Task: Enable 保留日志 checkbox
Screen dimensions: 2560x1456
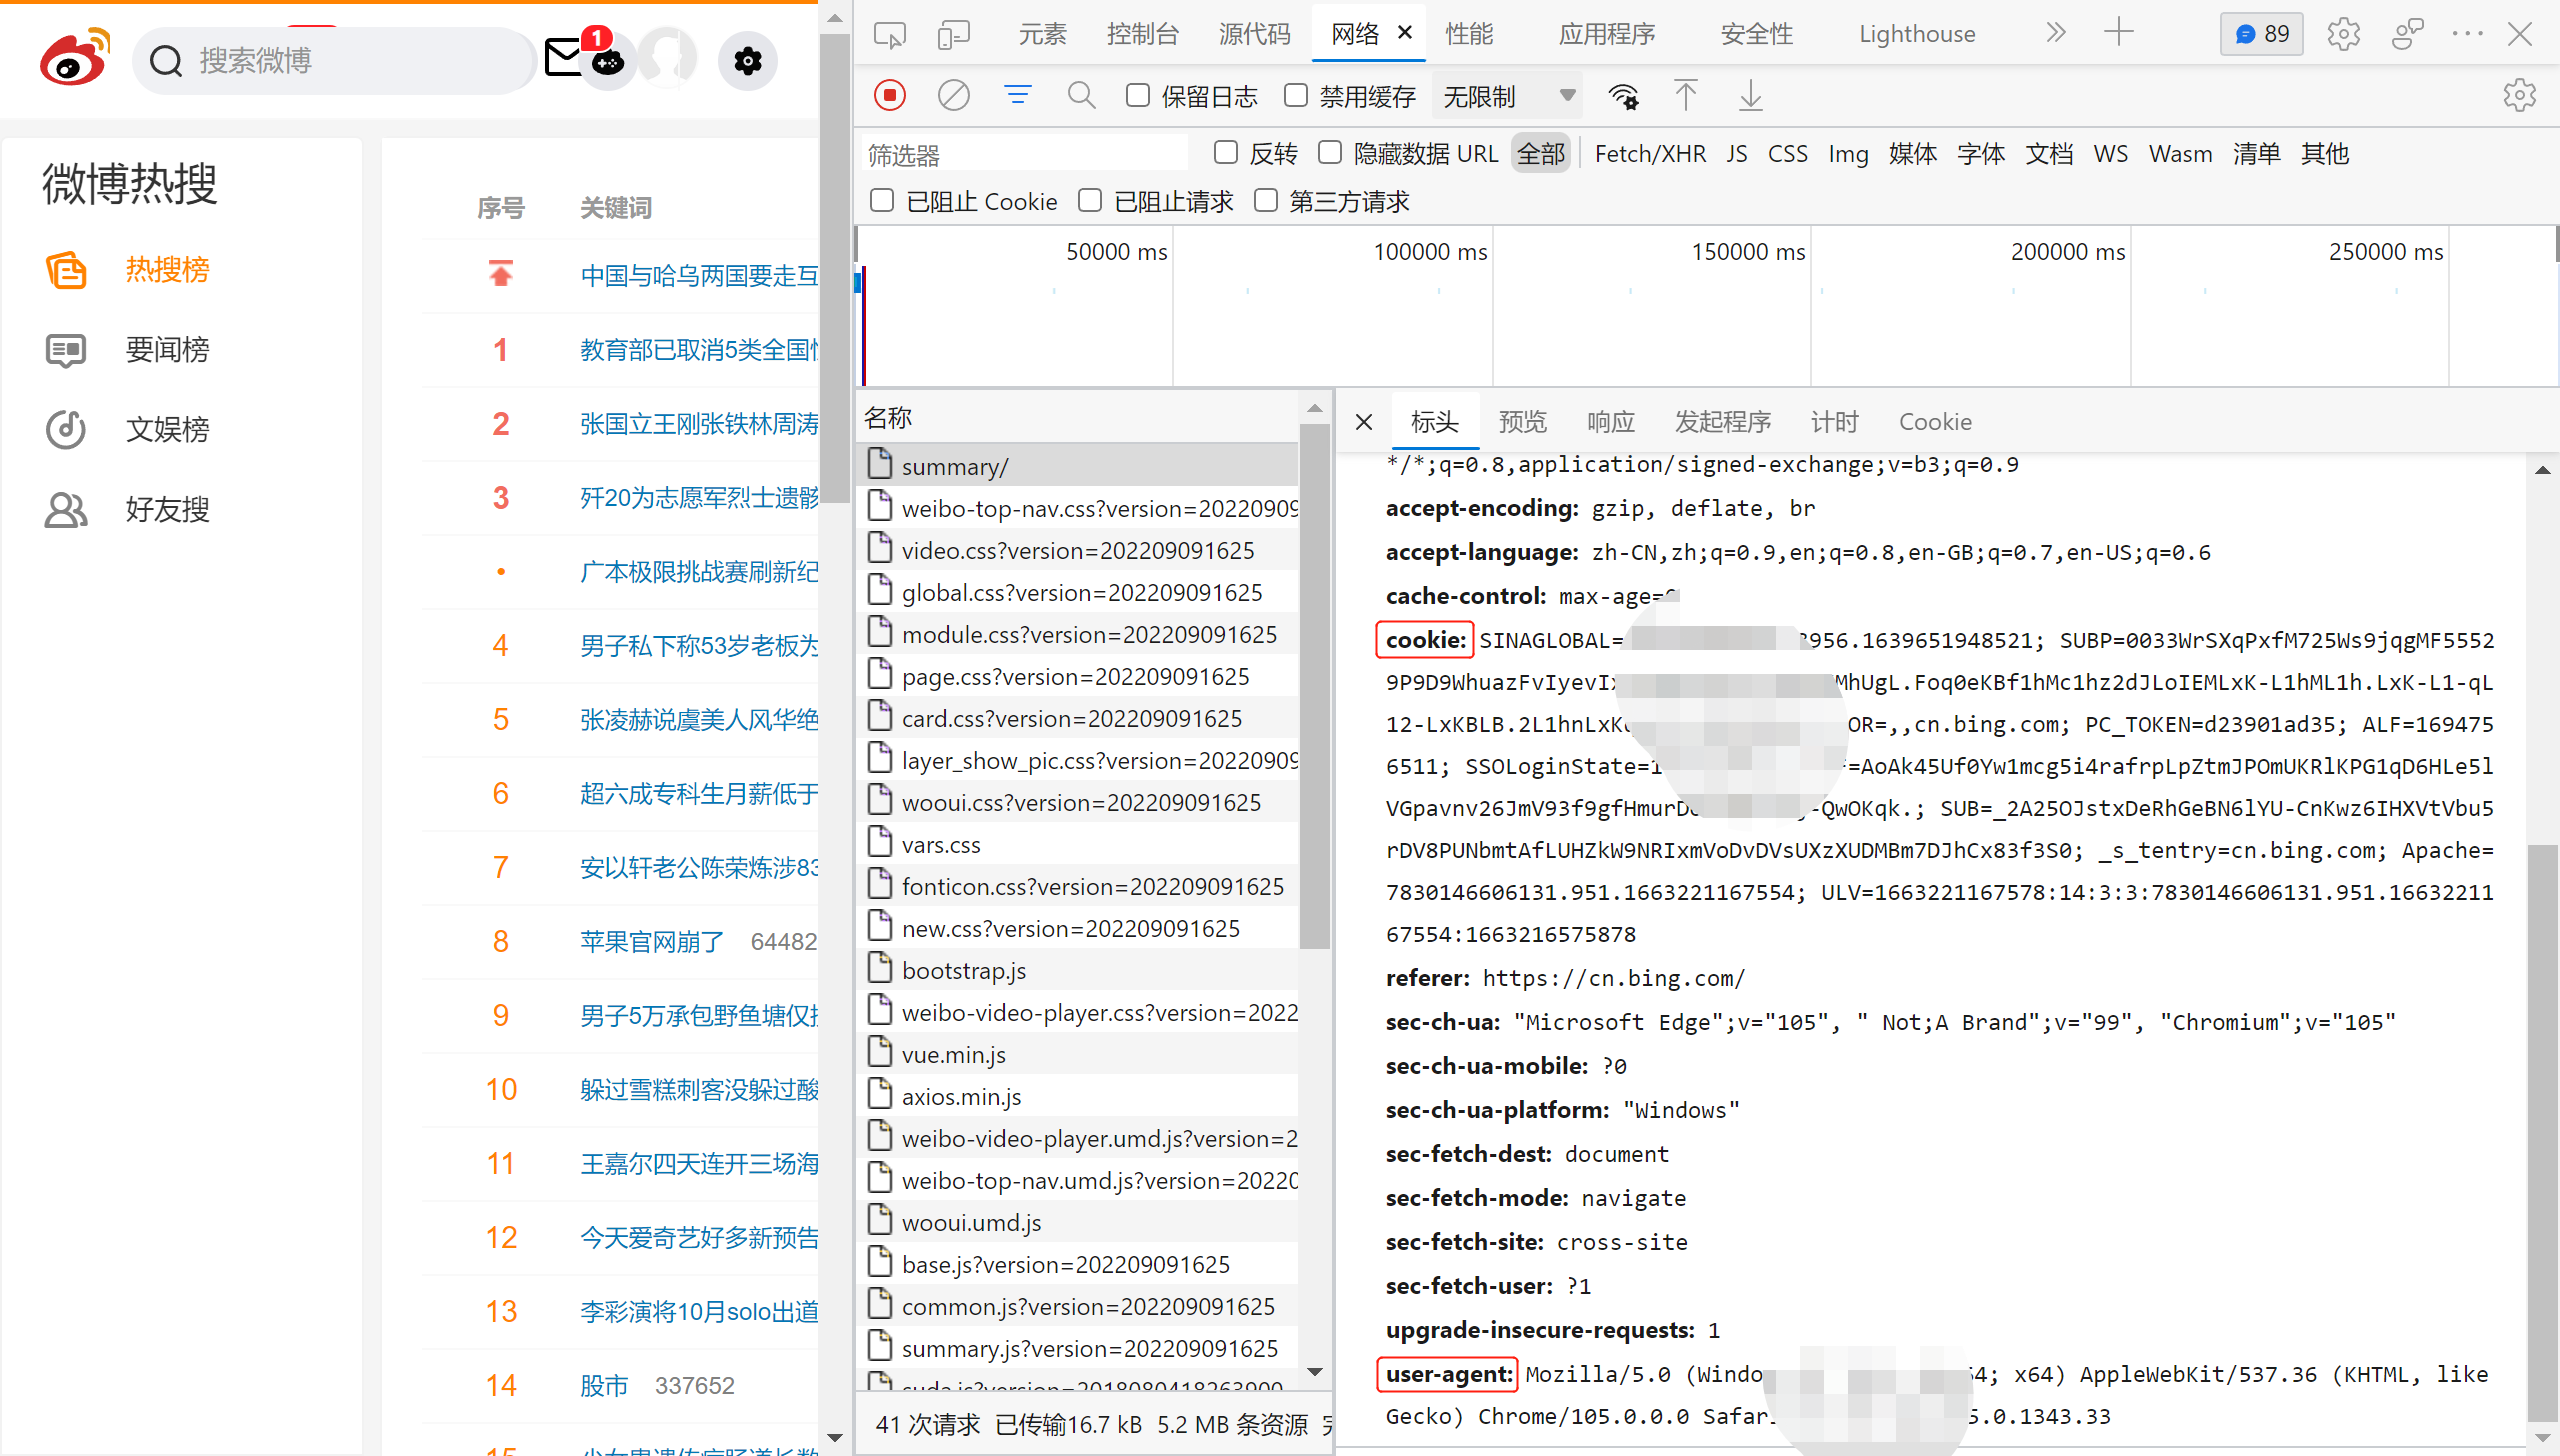Action: click(1137, 96)
